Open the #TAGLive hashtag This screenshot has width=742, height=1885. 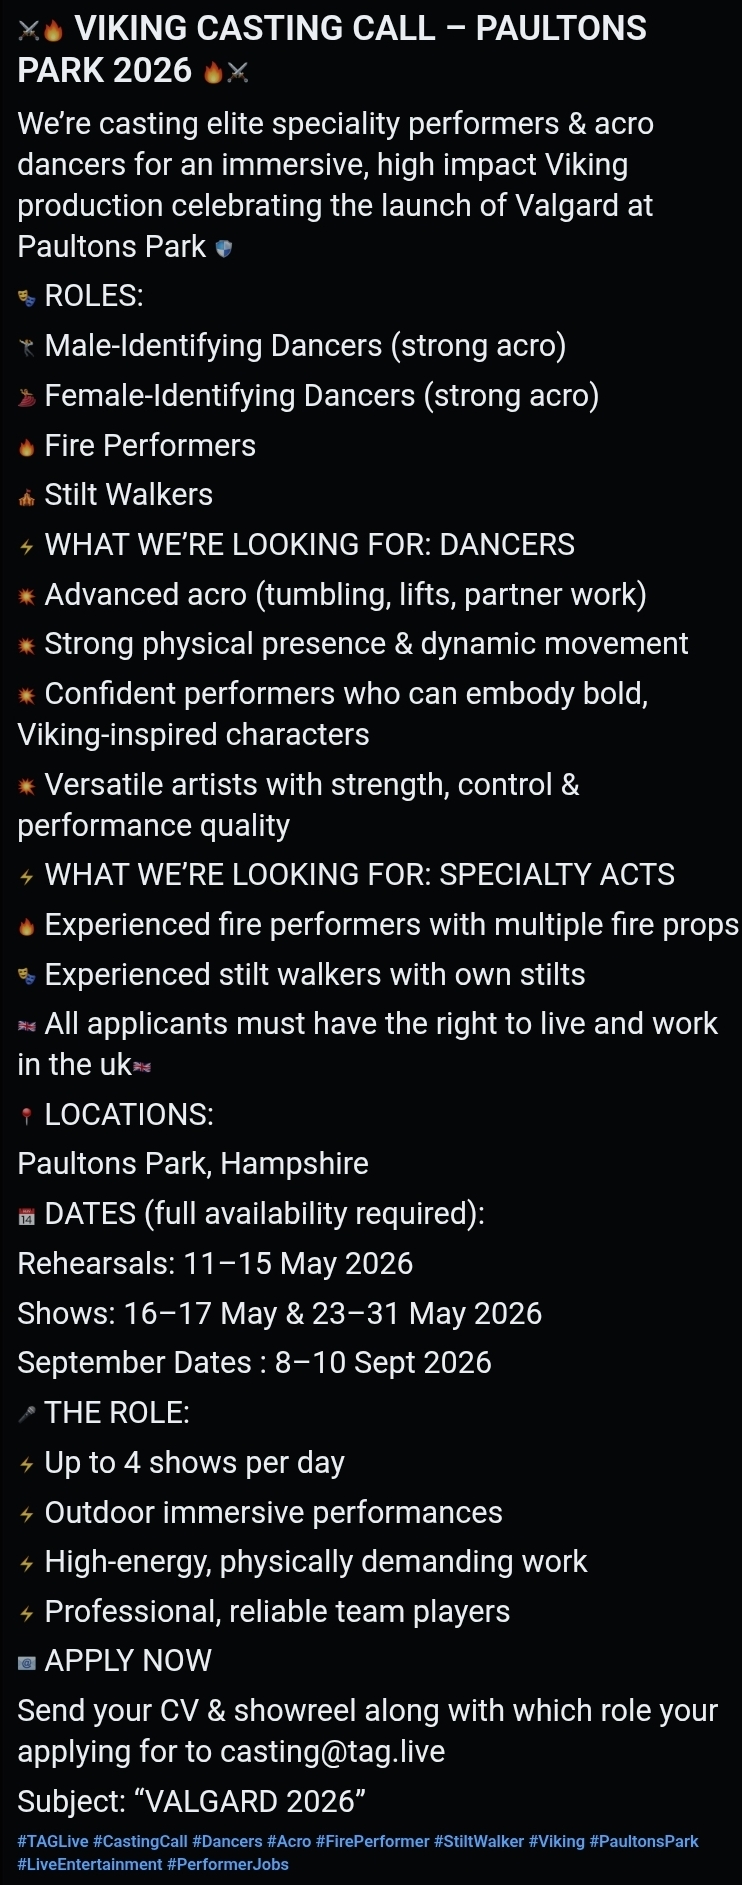52,1841
